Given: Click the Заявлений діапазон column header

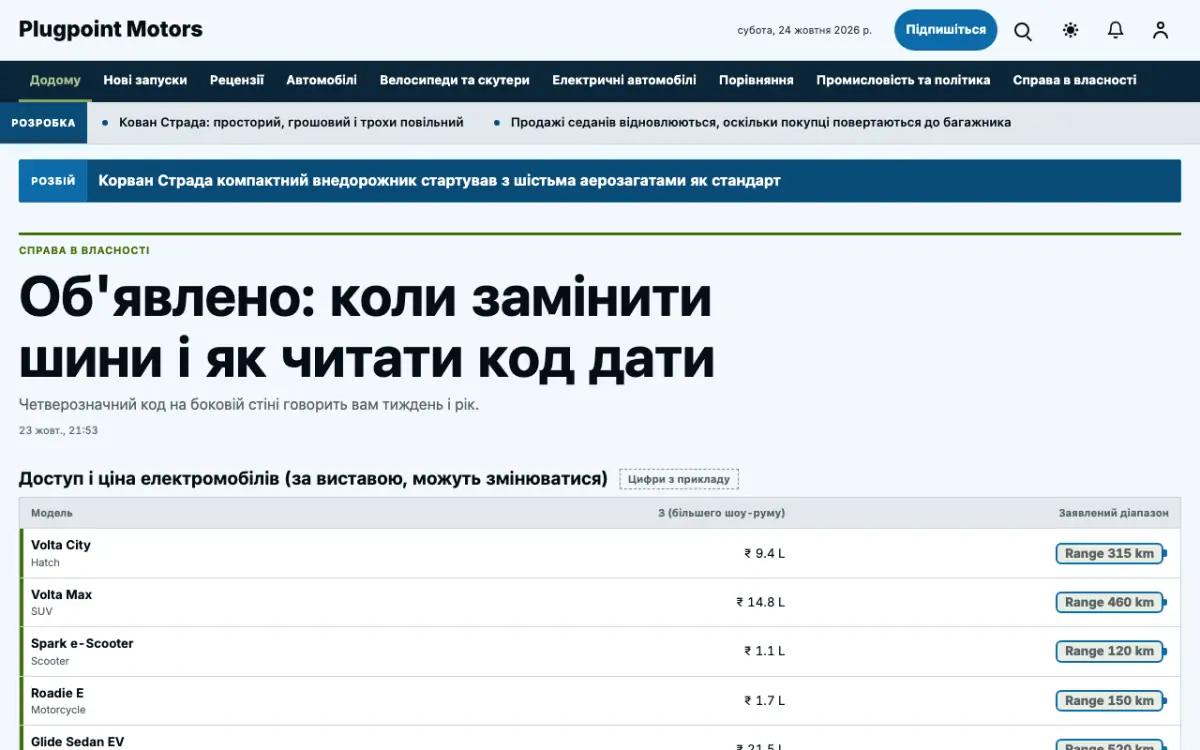Looking at the screenshot, I should 1113,513.
